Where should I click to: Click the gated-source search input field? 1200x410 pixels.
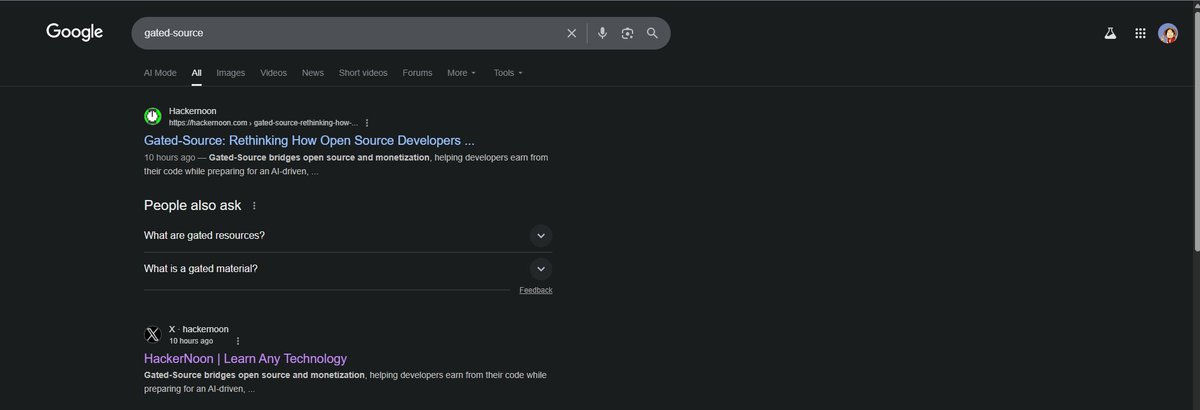350,33
